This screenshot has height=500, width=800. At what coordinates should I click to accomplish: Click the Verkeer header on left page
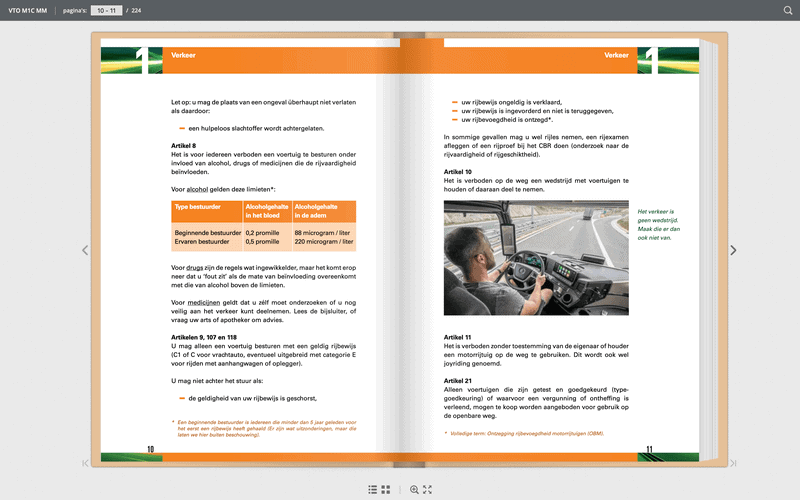pyautogui.click(x=183, y=55)
